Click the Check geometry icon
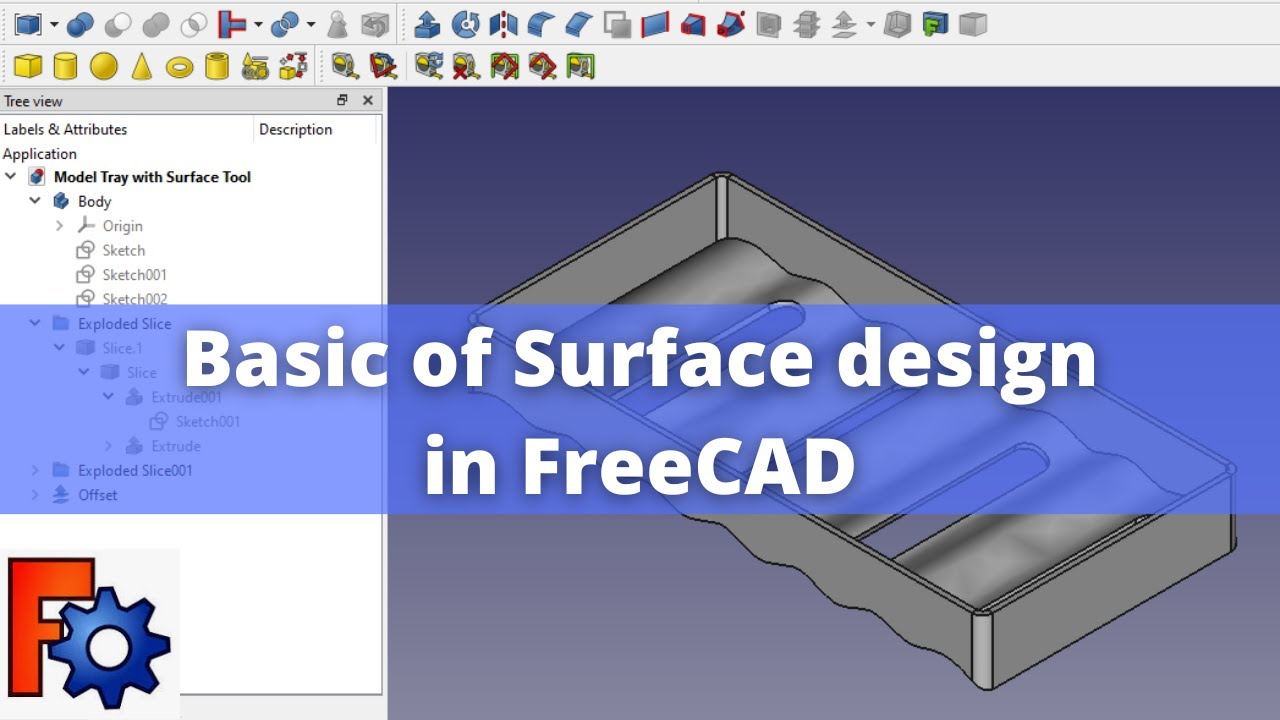Viewport: 1280px width, 720px height. (x=338, y=23)
